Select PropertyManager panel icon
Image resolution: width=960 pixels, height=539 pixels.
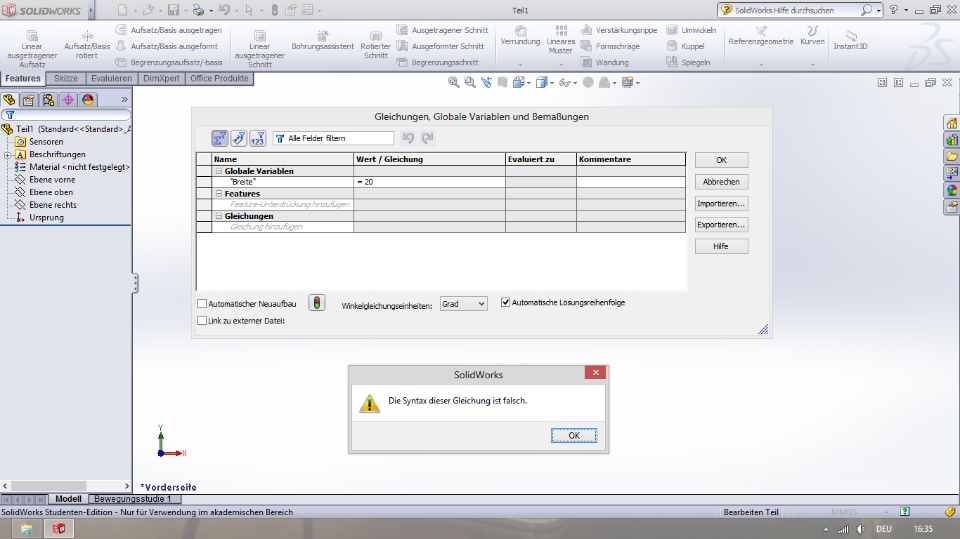[x=29, y=99]
